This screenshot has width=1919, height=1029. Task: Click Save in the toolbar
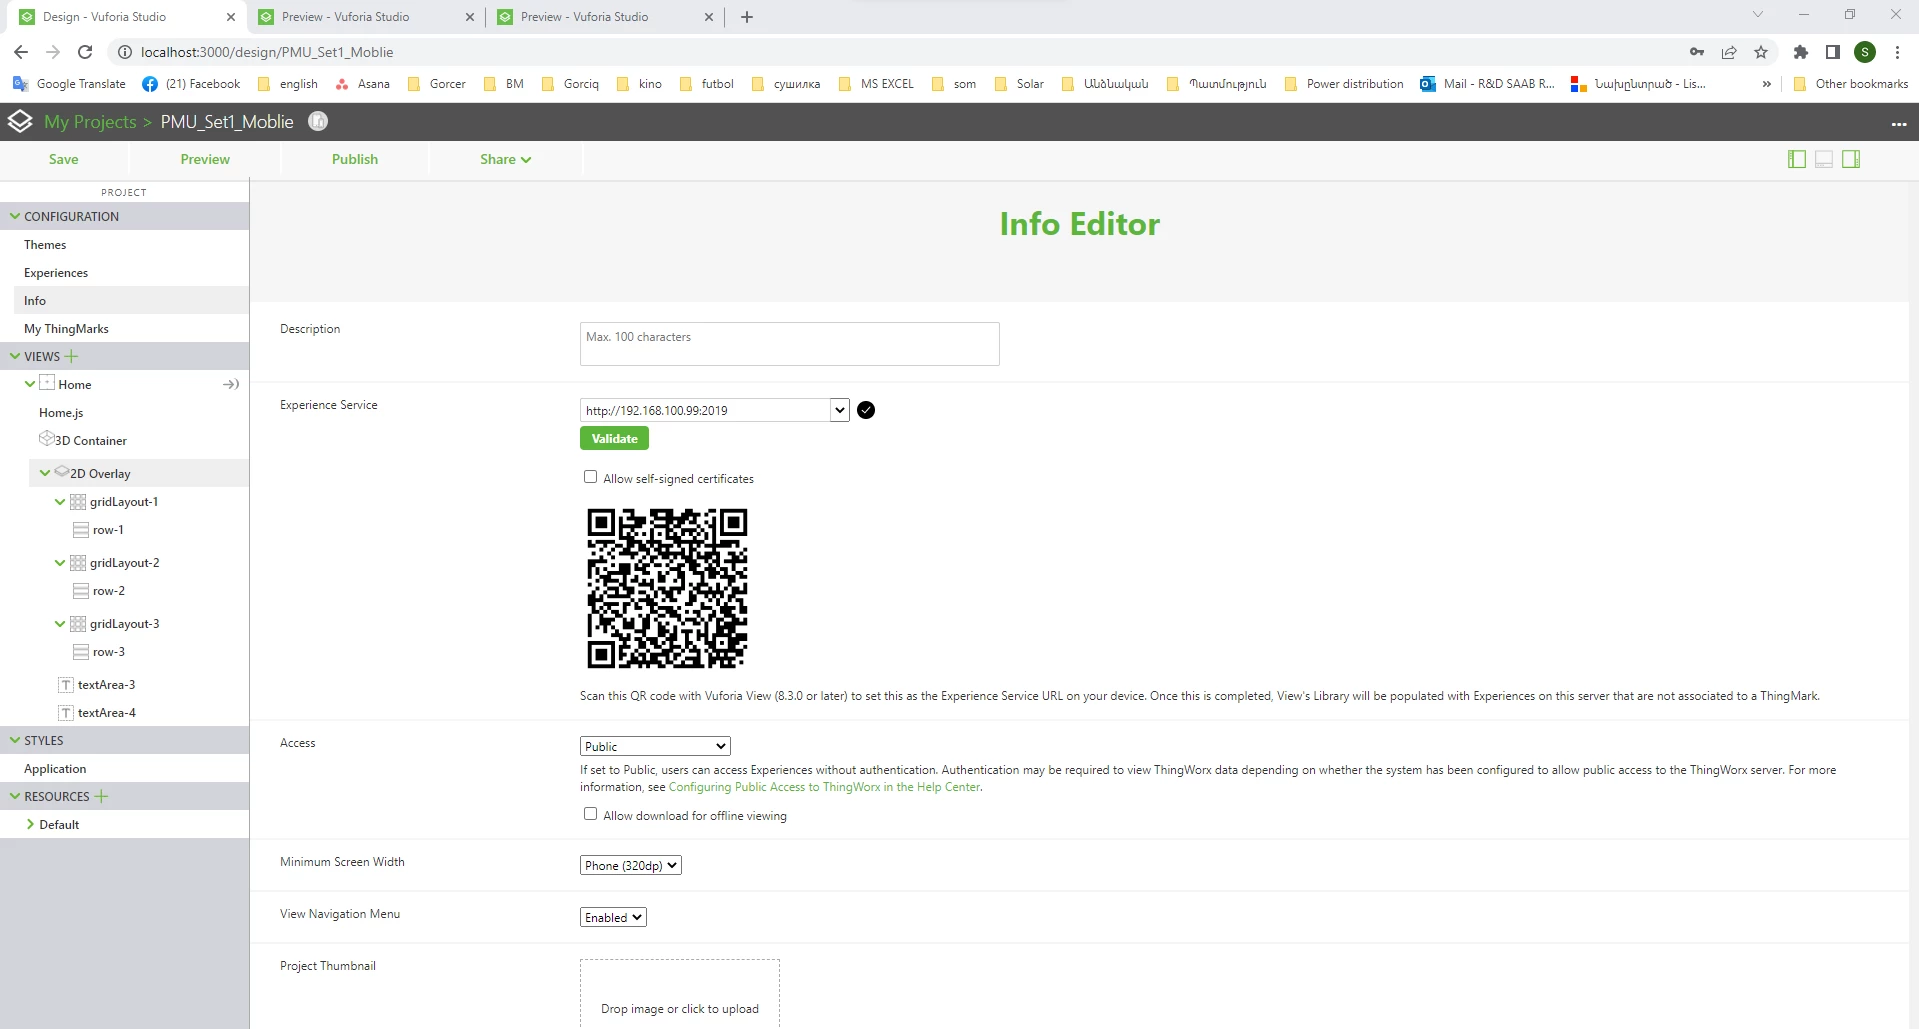click(64, 159)
